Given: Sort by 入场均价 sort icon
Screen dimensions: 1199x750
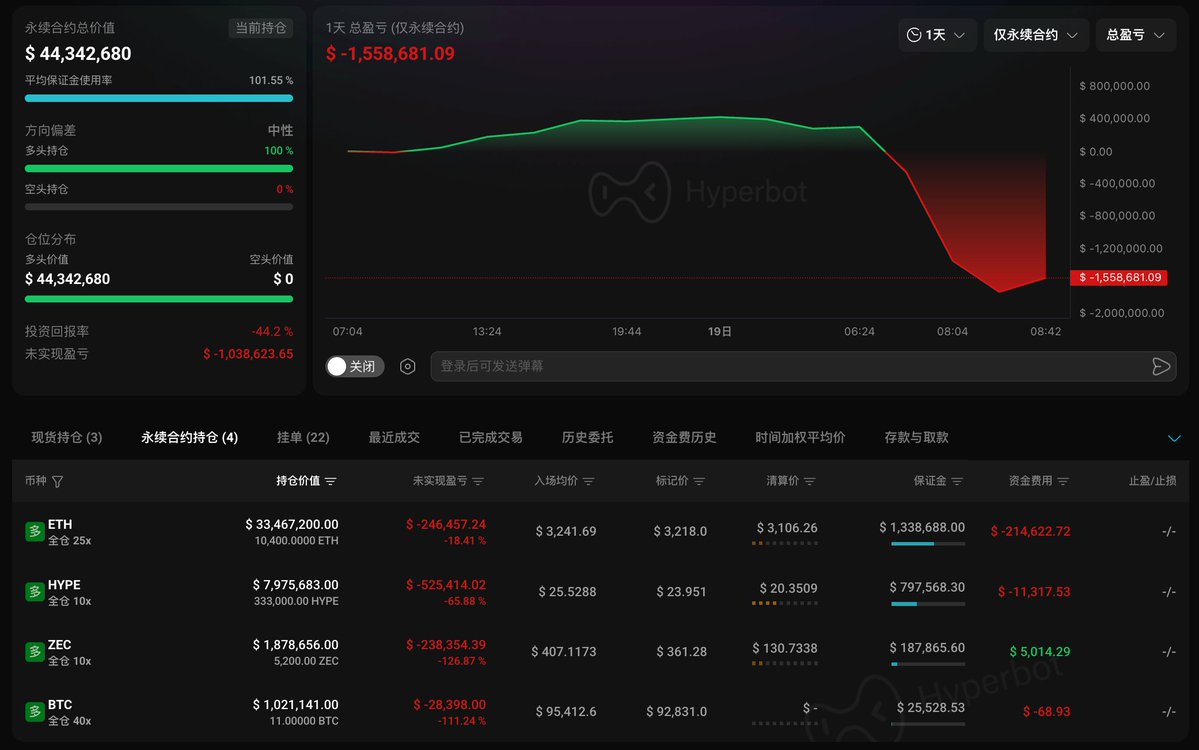Looking at the screenshot, I should click(589, 482).
